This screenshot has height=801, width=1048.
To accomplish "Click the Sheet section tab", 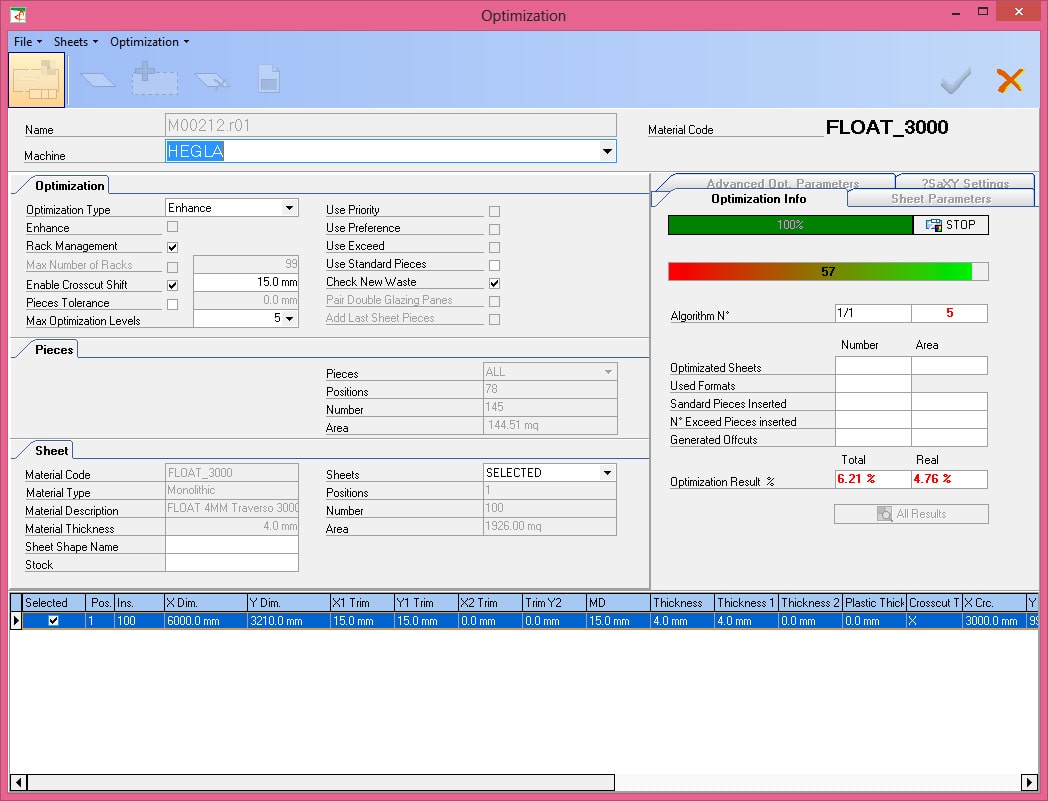I will point(51,451).
